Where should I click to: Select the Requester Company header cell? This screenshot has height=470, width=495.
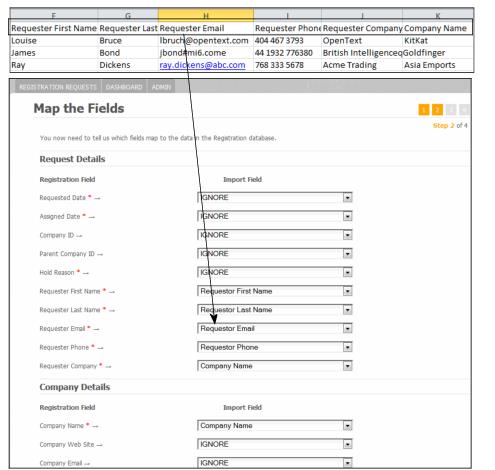pyautogui.click(x=362, y=28)
